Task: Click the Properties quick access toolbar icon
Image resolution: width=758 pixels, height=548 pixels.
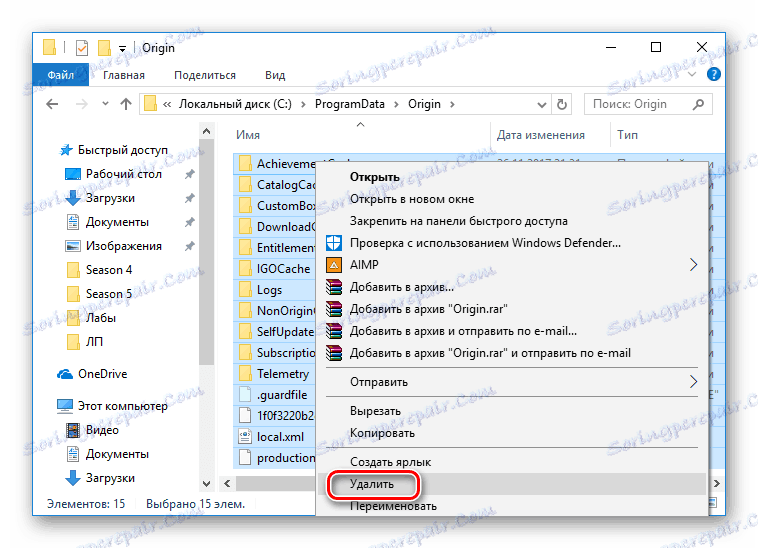Action: pos(82,48)
